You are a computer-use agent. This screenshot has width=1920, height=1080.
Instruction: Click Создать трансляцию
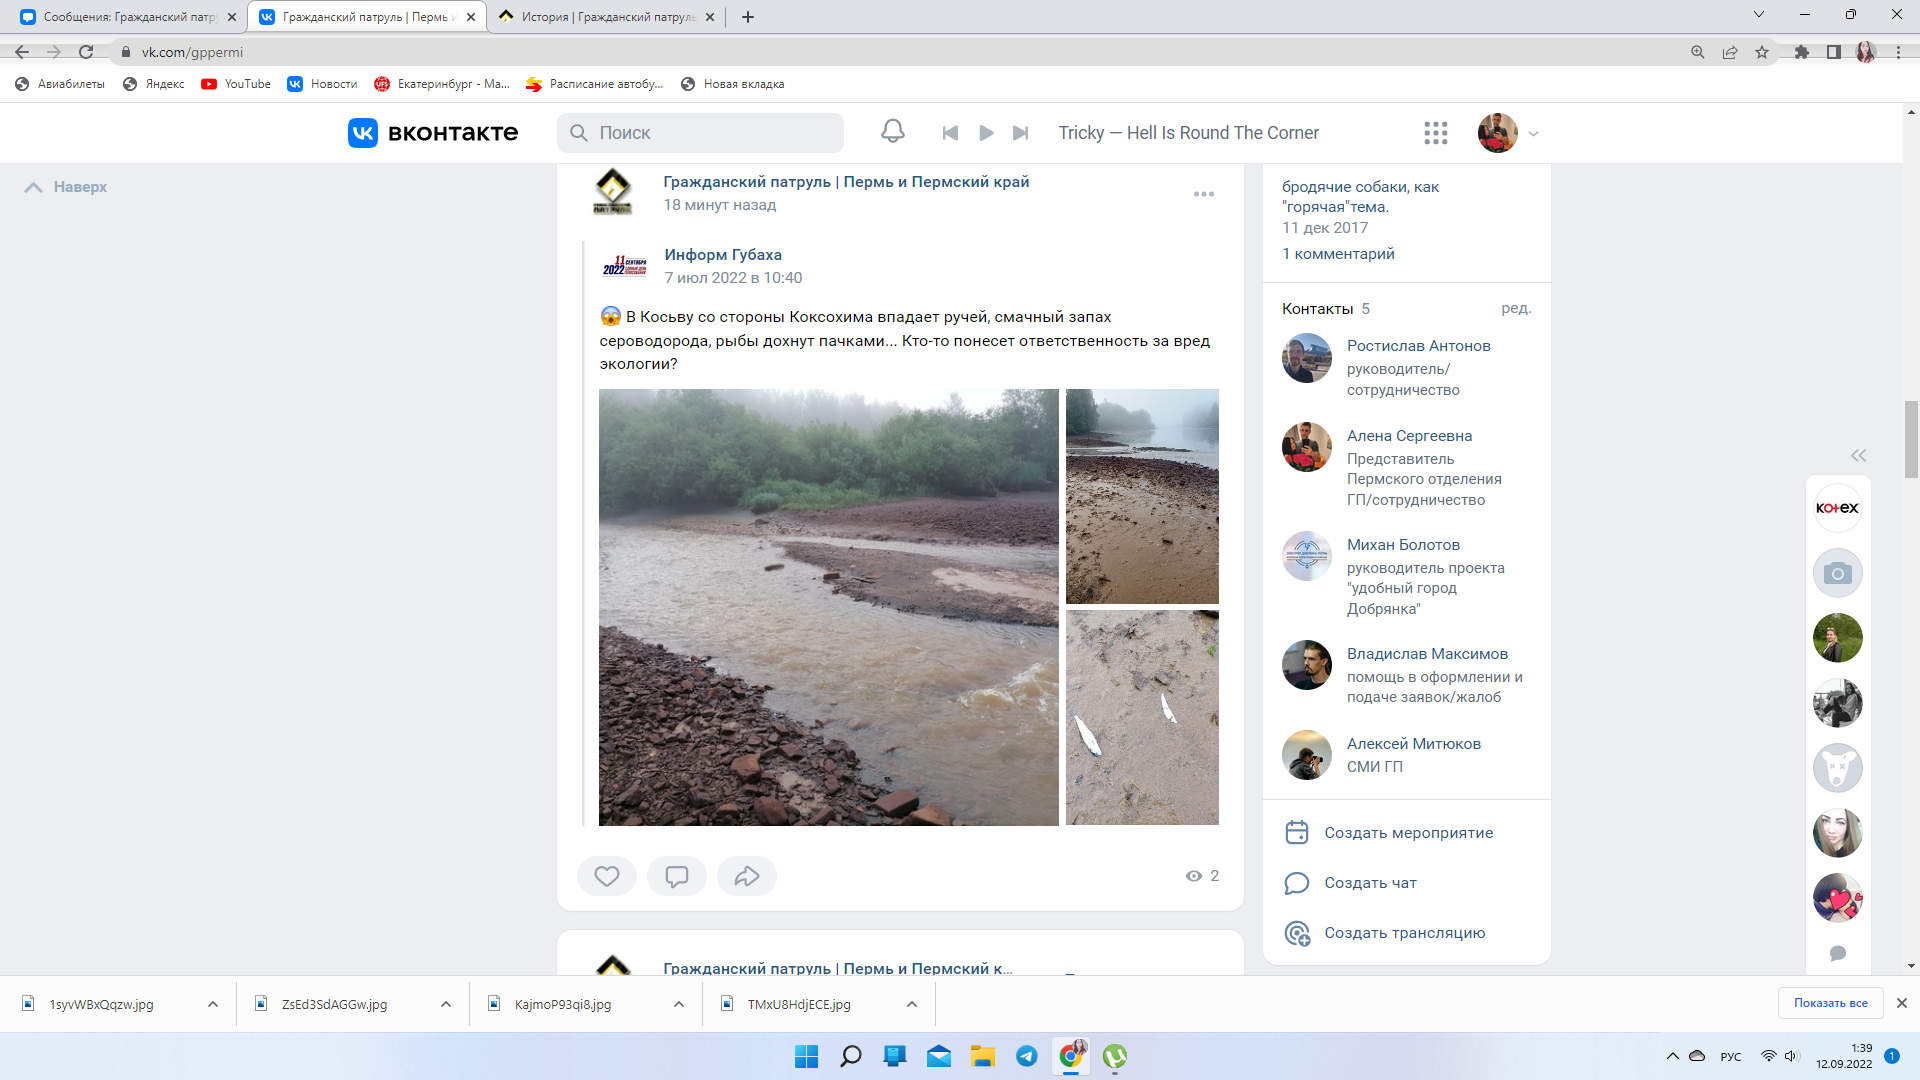coord(1407,933)
